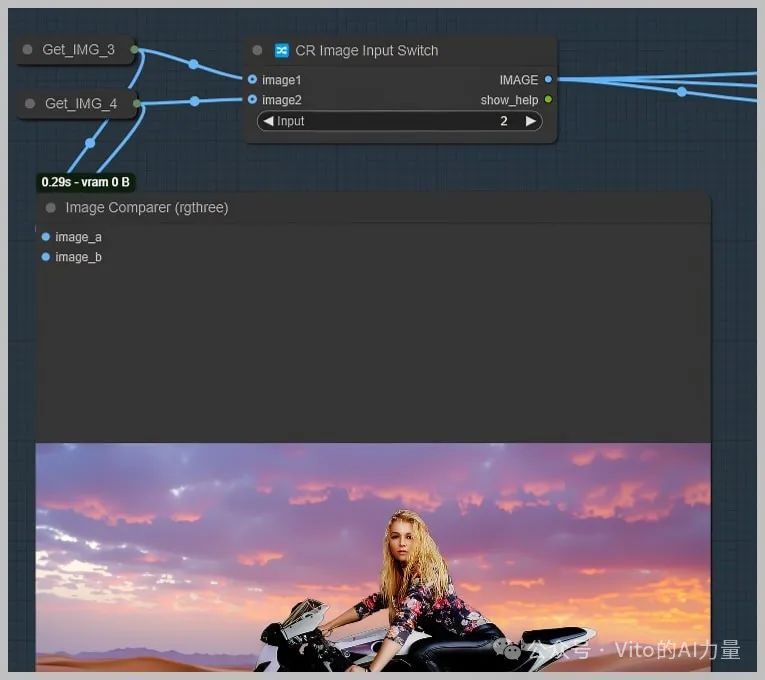Viewport: 765px width, 680px height.
Task: Click the image1 label
Action: point(282,80)
